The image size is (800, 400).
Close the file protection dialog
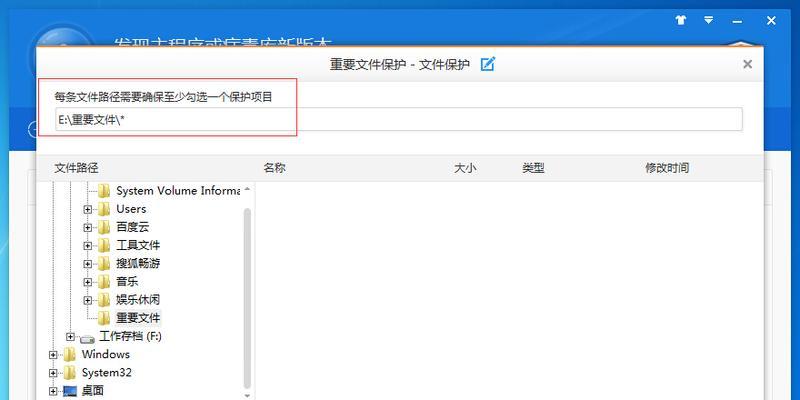(x=747, y=64)
